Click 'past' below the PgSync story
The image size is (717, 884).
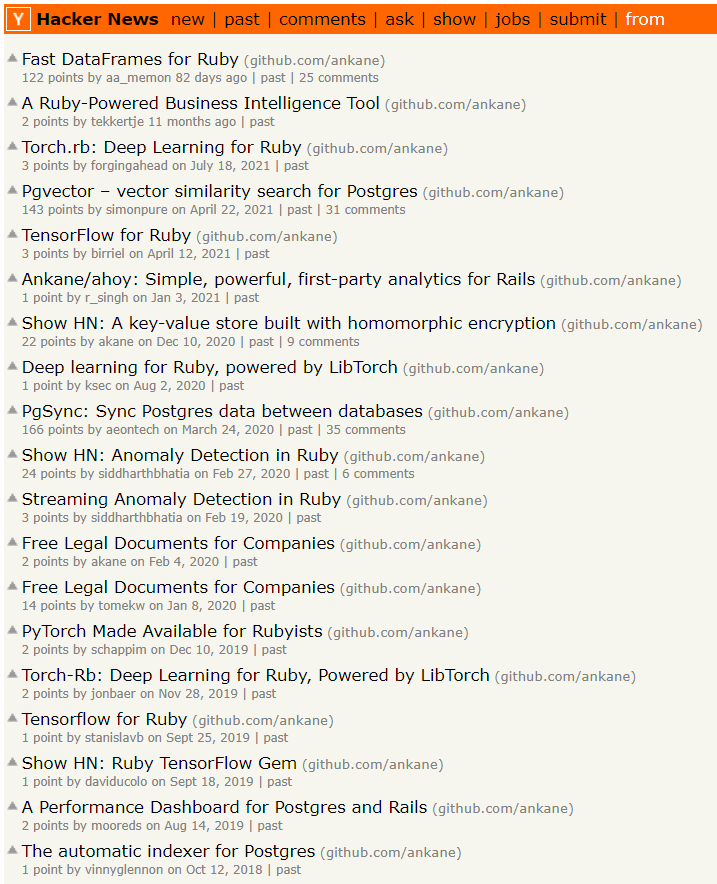tap(302, 429)
